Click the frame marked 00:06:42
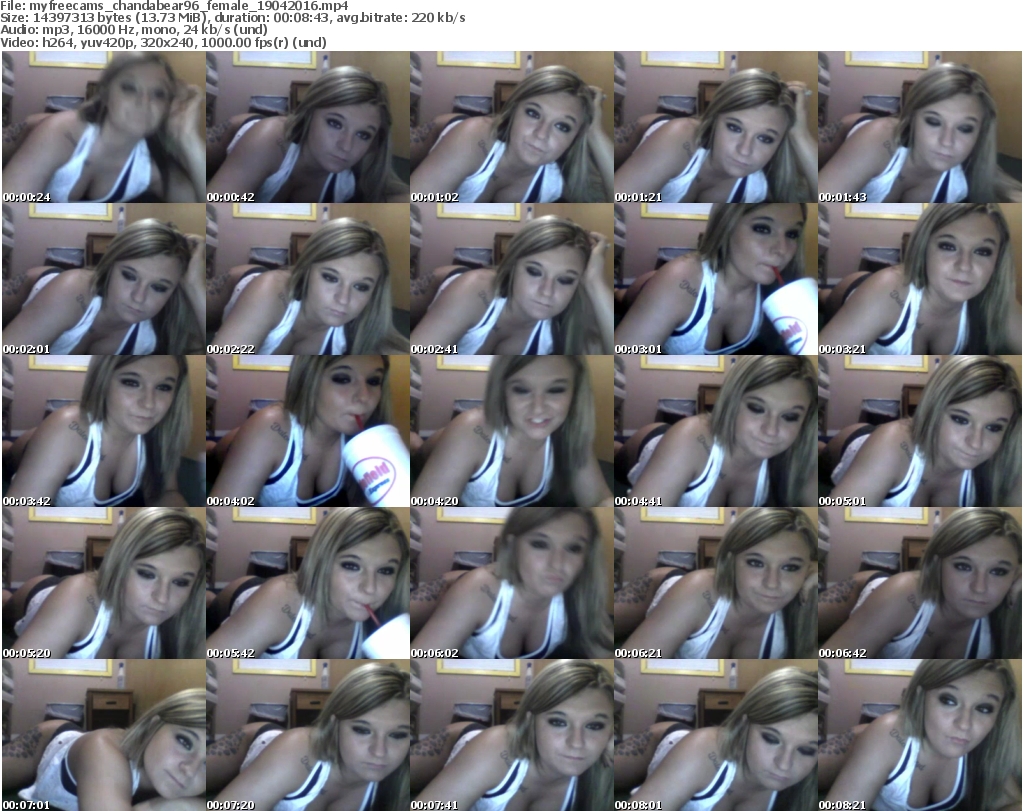This screenshot has width=1024, height=811. [920, 583]
